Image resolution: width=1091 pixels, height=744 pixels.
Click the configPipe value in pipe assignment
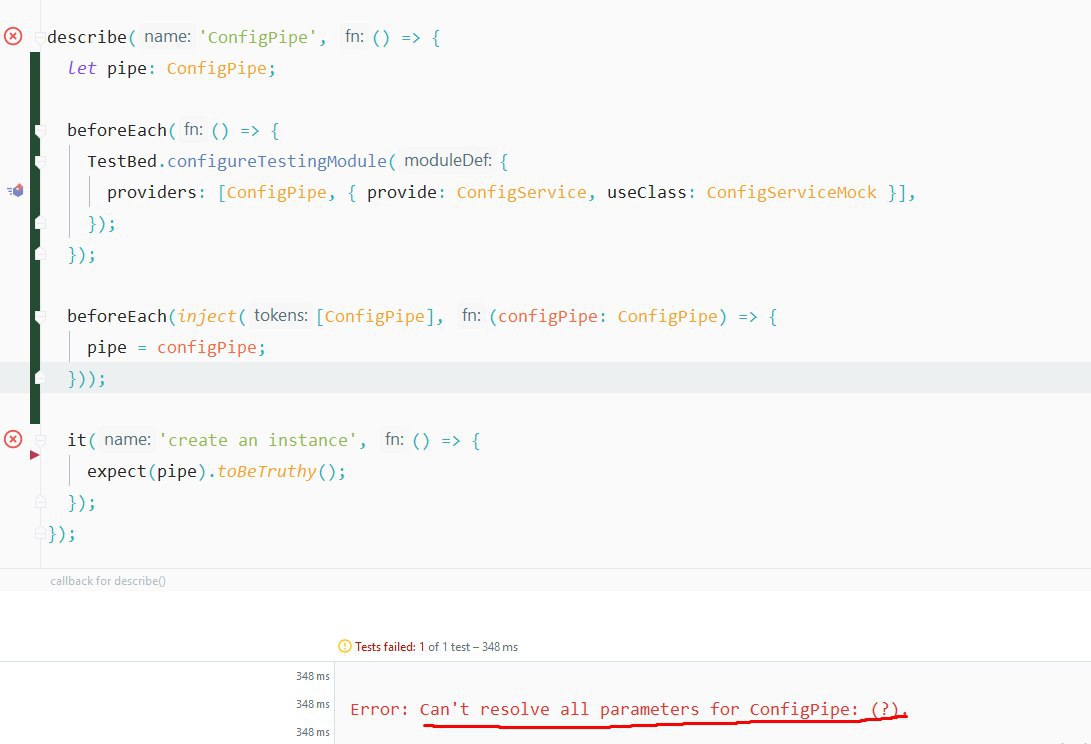[x=207, y=347]
